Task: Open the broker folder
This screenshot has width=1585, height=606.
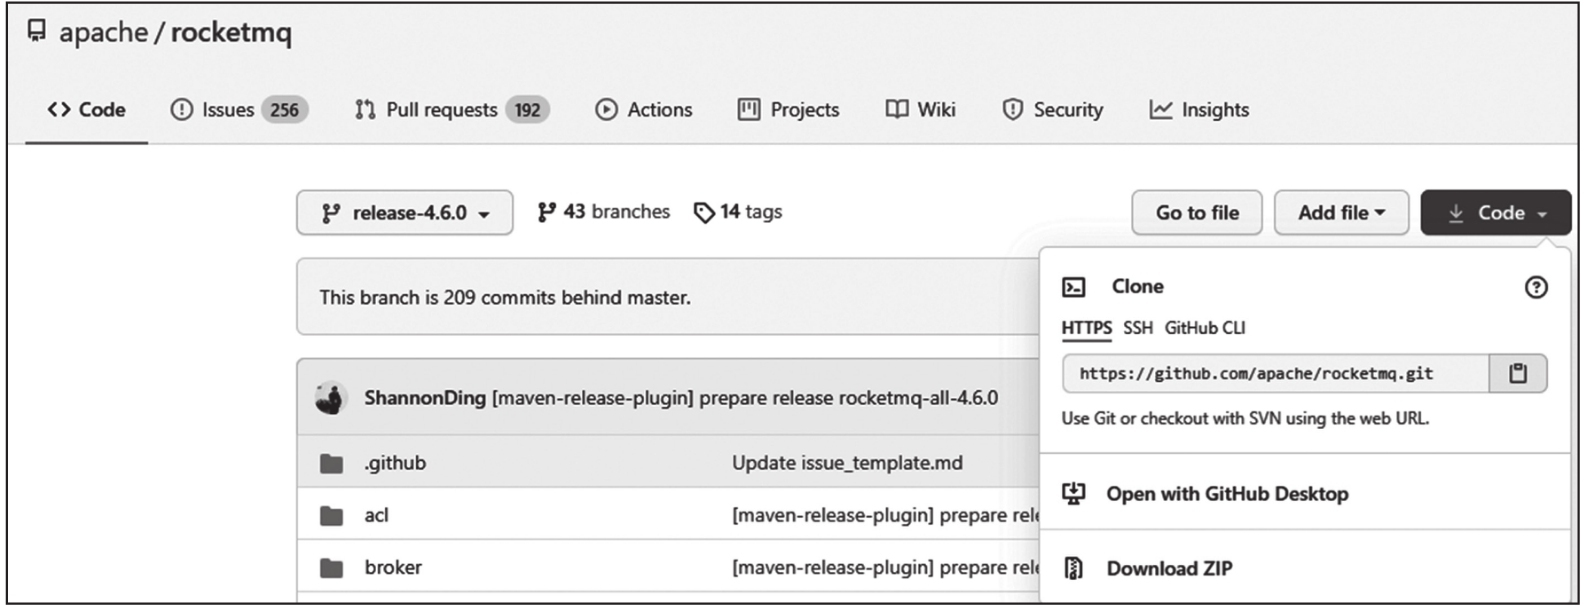Action: coord(393,567)
